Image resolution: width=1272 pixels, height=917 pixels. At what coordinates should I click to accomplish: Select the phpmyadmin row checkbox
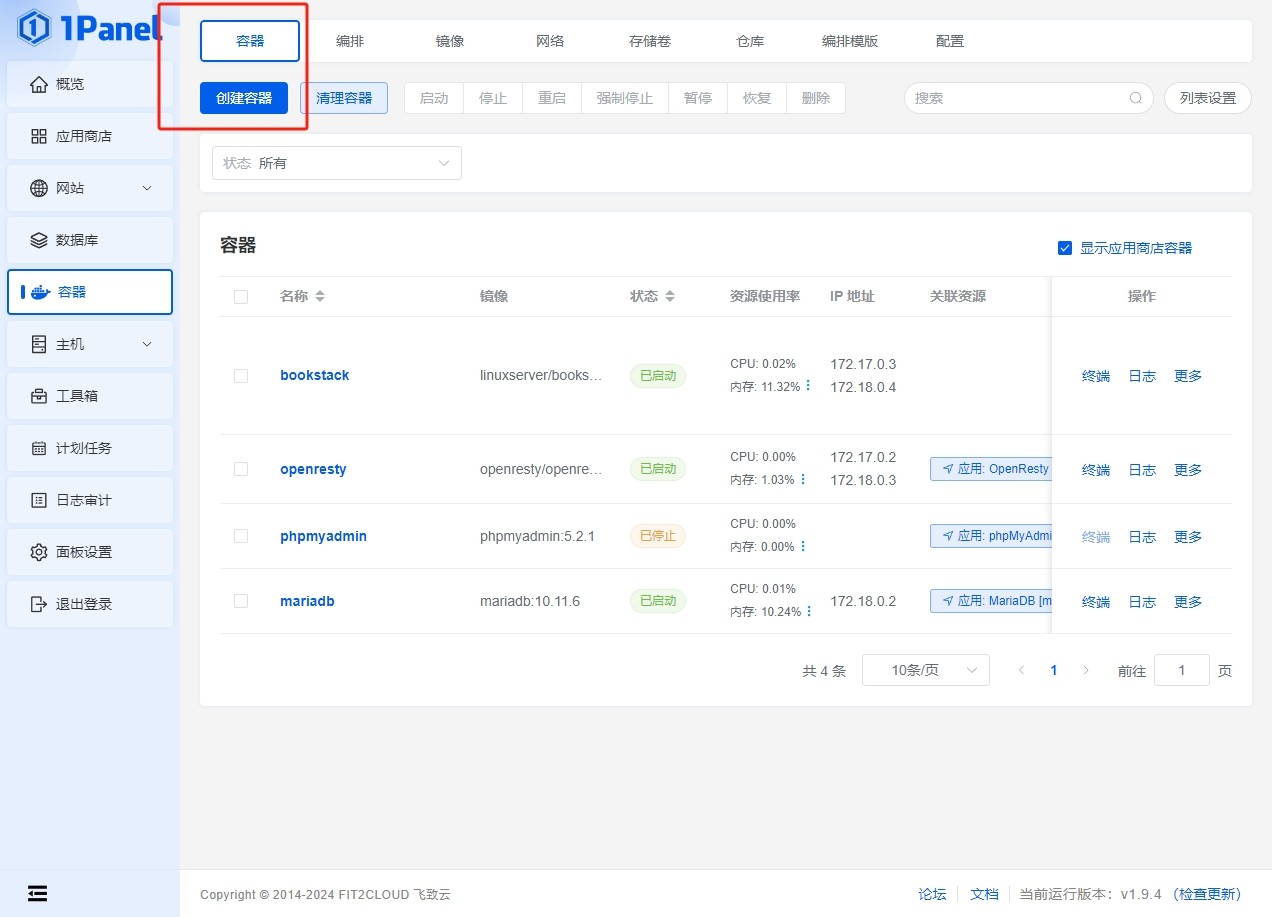coord(240,536)
